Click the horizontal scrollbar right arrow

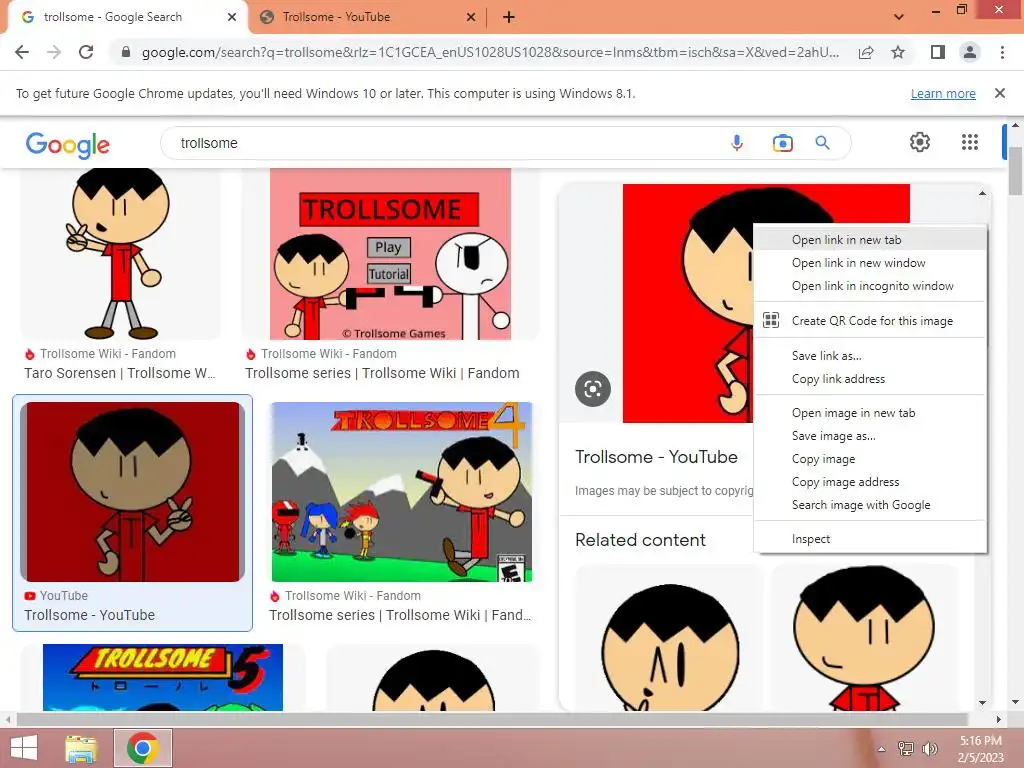point(998,719)
